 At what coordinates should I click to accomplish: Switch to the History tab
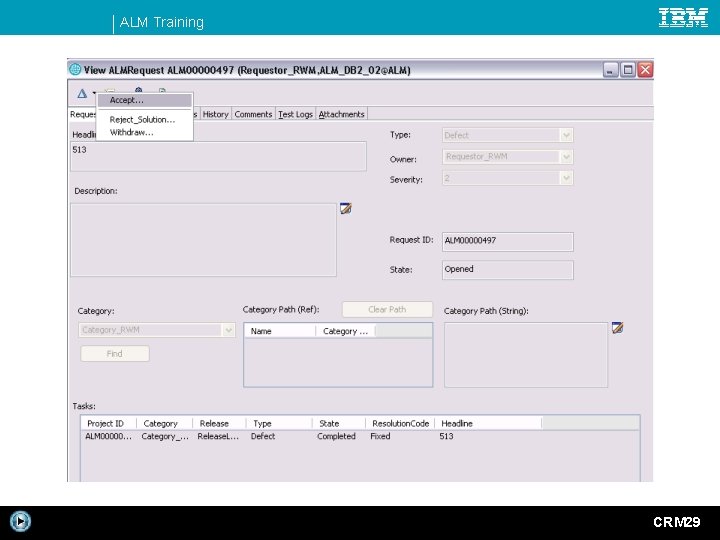tap(215, 114)
